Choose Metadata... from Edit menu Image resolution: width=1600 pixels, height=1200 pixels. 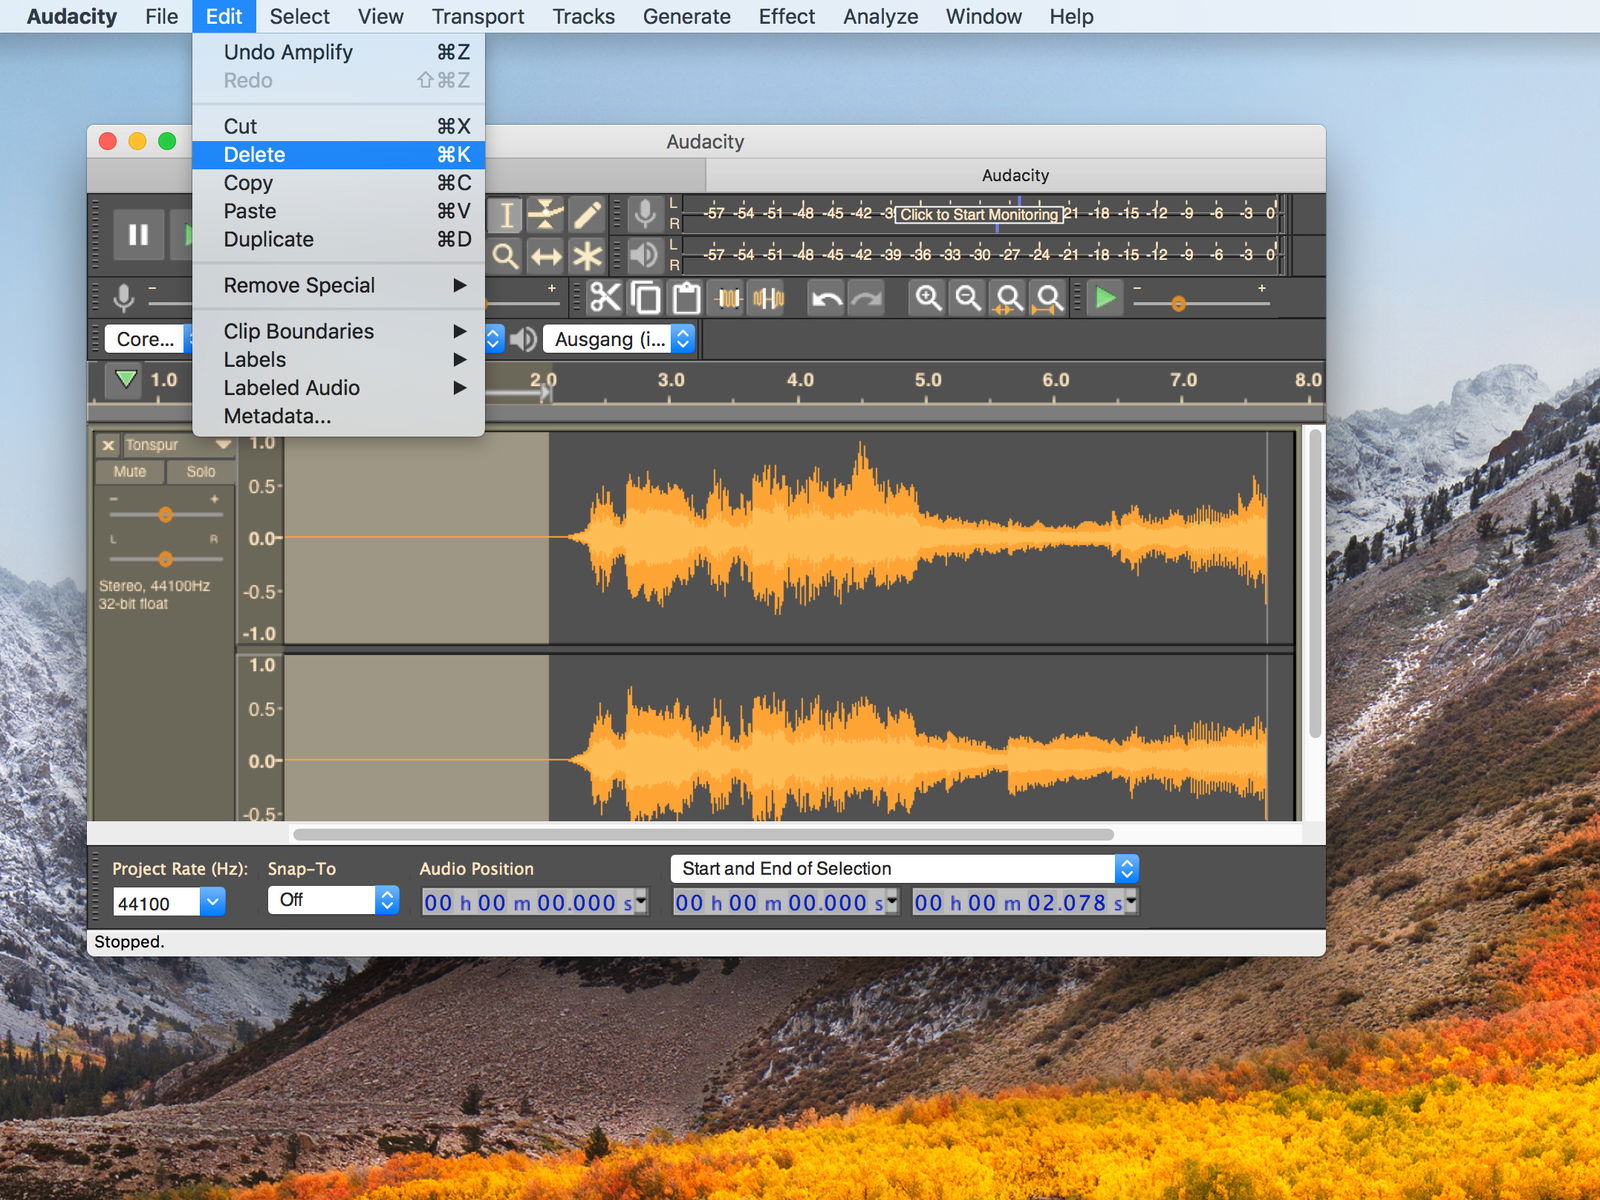pyautogui.click(x=339, y=416)
